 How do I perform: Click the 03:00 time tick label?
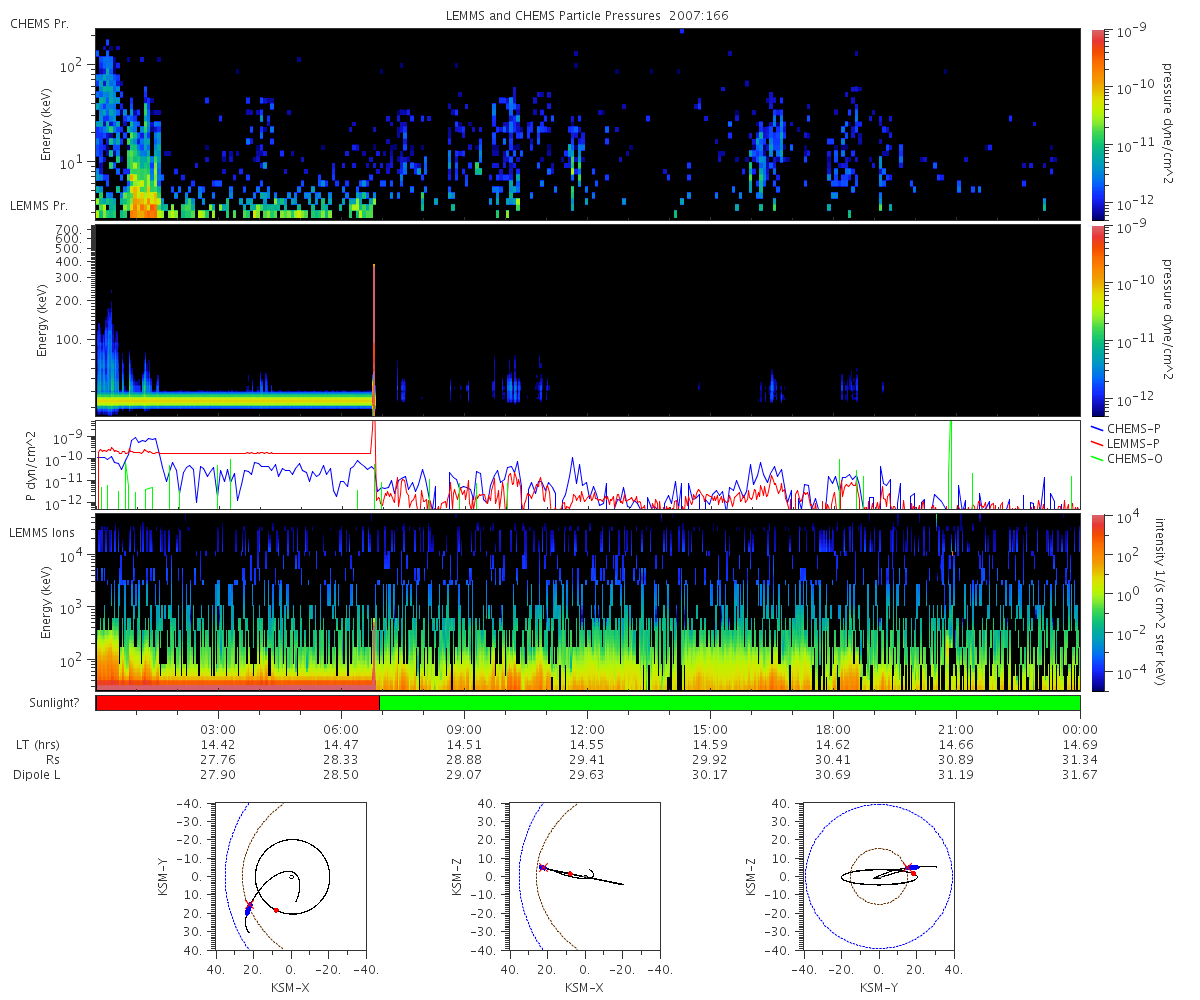(218, 729)
